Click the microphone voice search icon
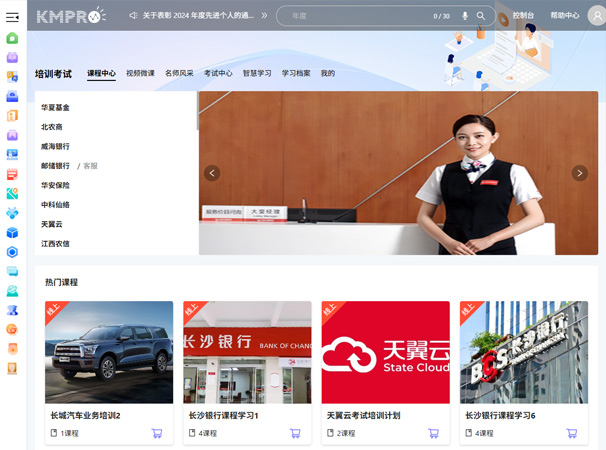The width and height of the screenshot is (606, 450). coord(465,16)
